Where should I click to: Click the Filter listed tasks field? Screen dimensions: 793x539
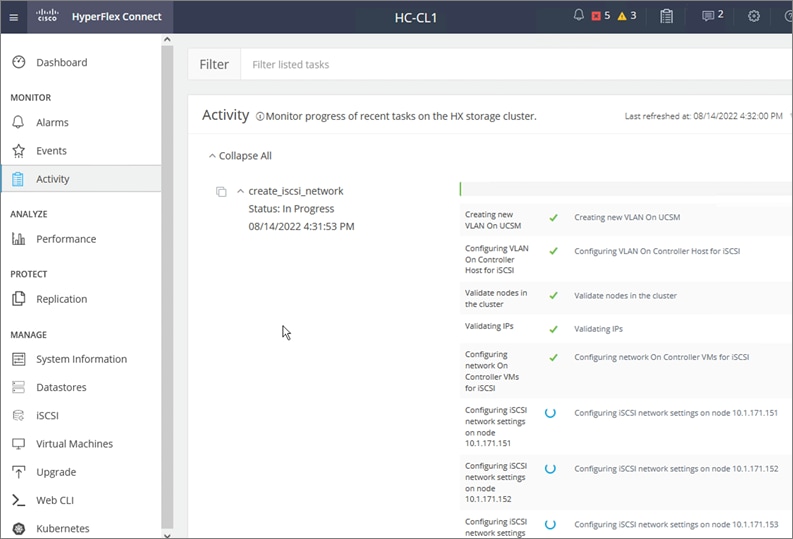(516, 64)
